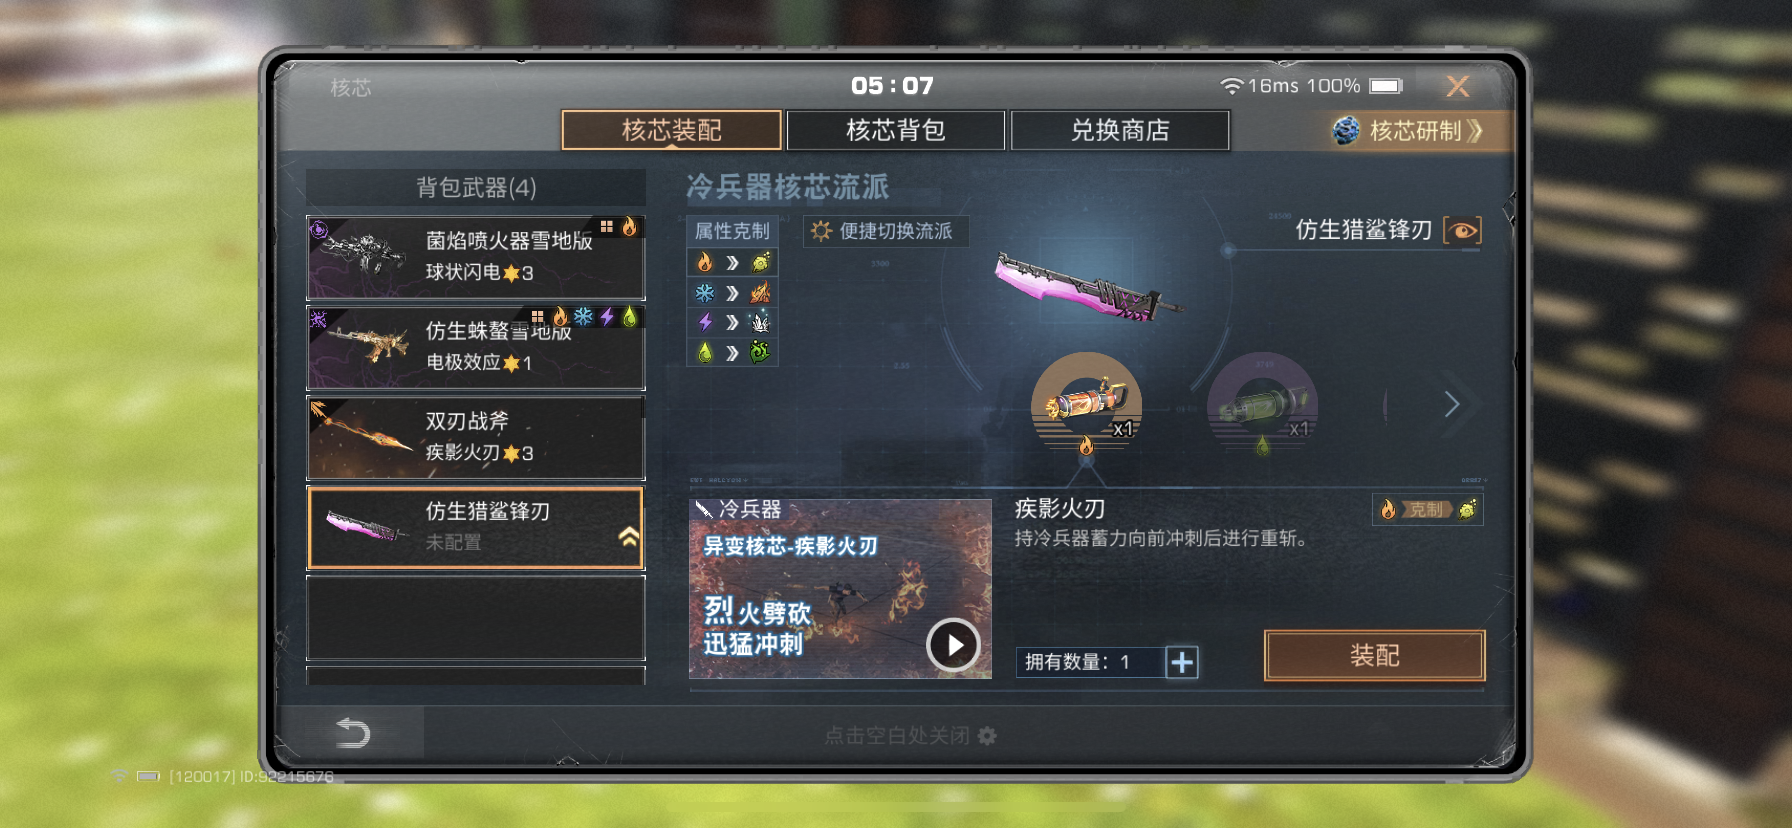Select 菌焰喷火器雪地版 weapon entry

[476, 257]
